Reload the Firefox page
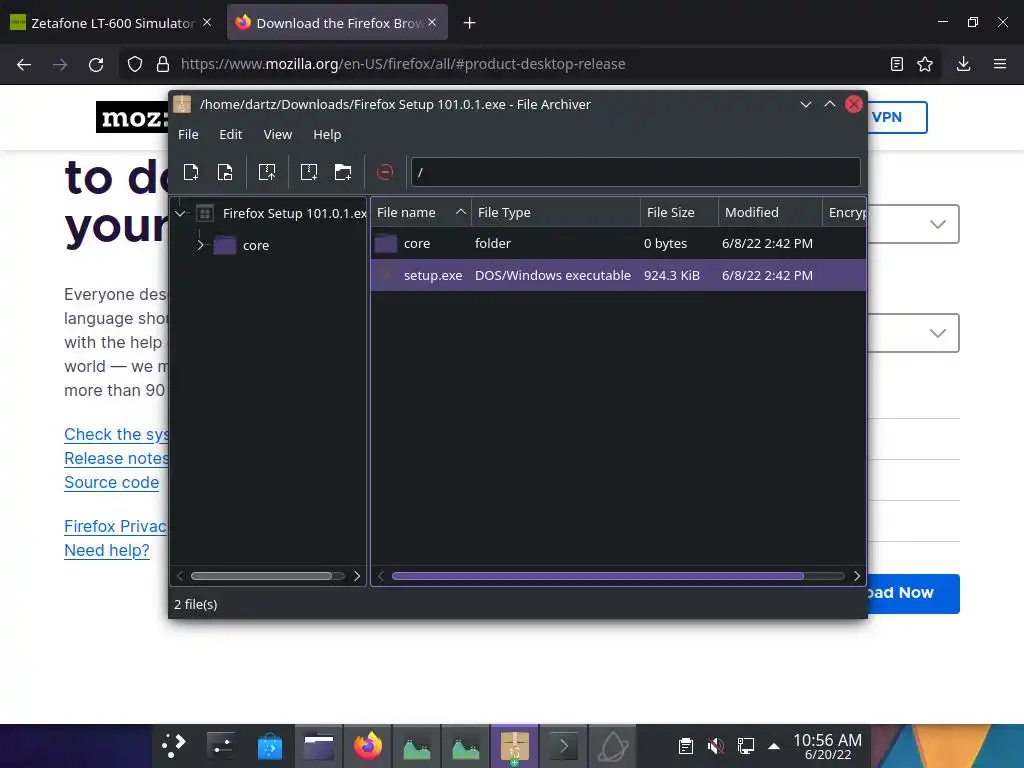Screen dimensions: 1024x768 [x=96, y=64]
